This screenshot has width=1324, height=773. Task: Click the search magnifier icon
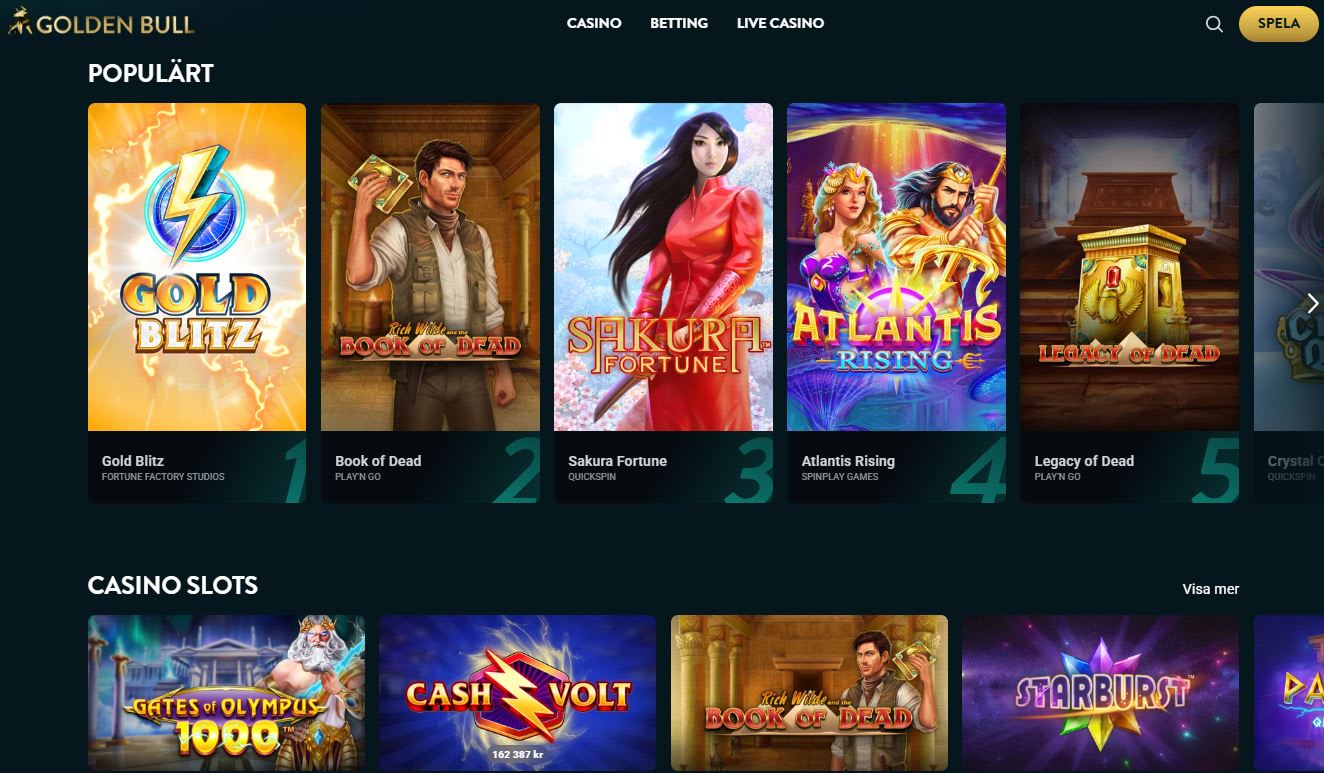coord(1214,24)
